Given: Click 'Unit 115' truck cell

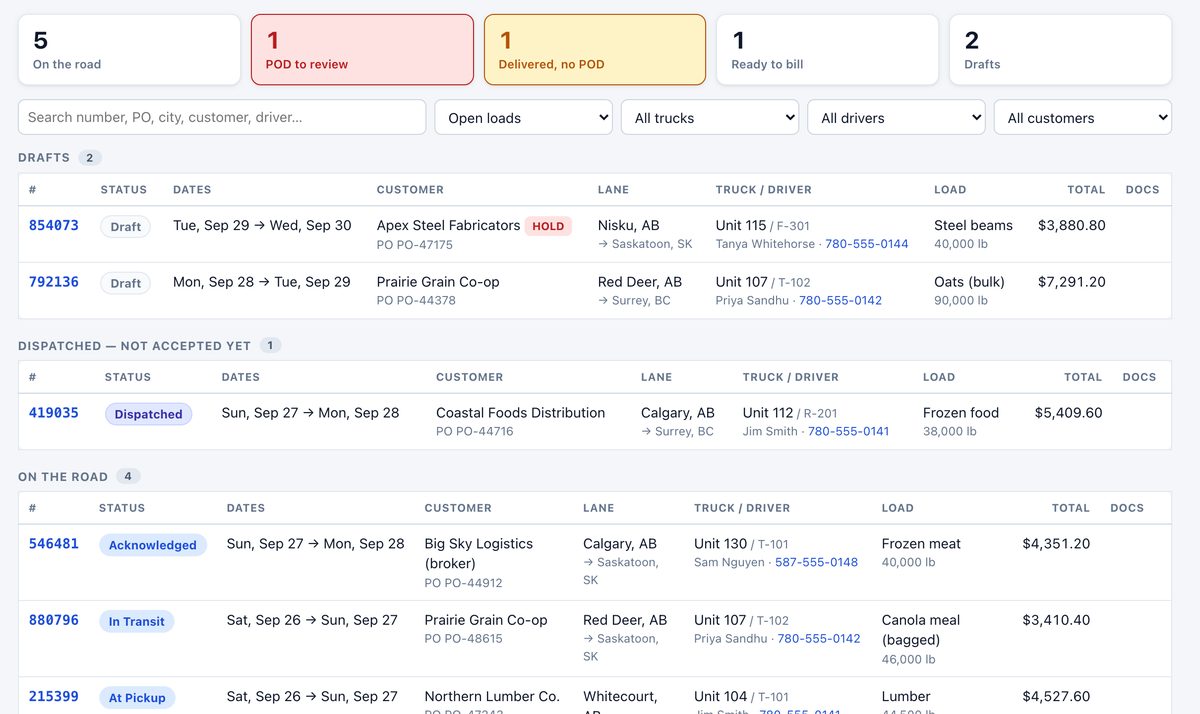Looking at the screenshot, I should pos(741,225).
